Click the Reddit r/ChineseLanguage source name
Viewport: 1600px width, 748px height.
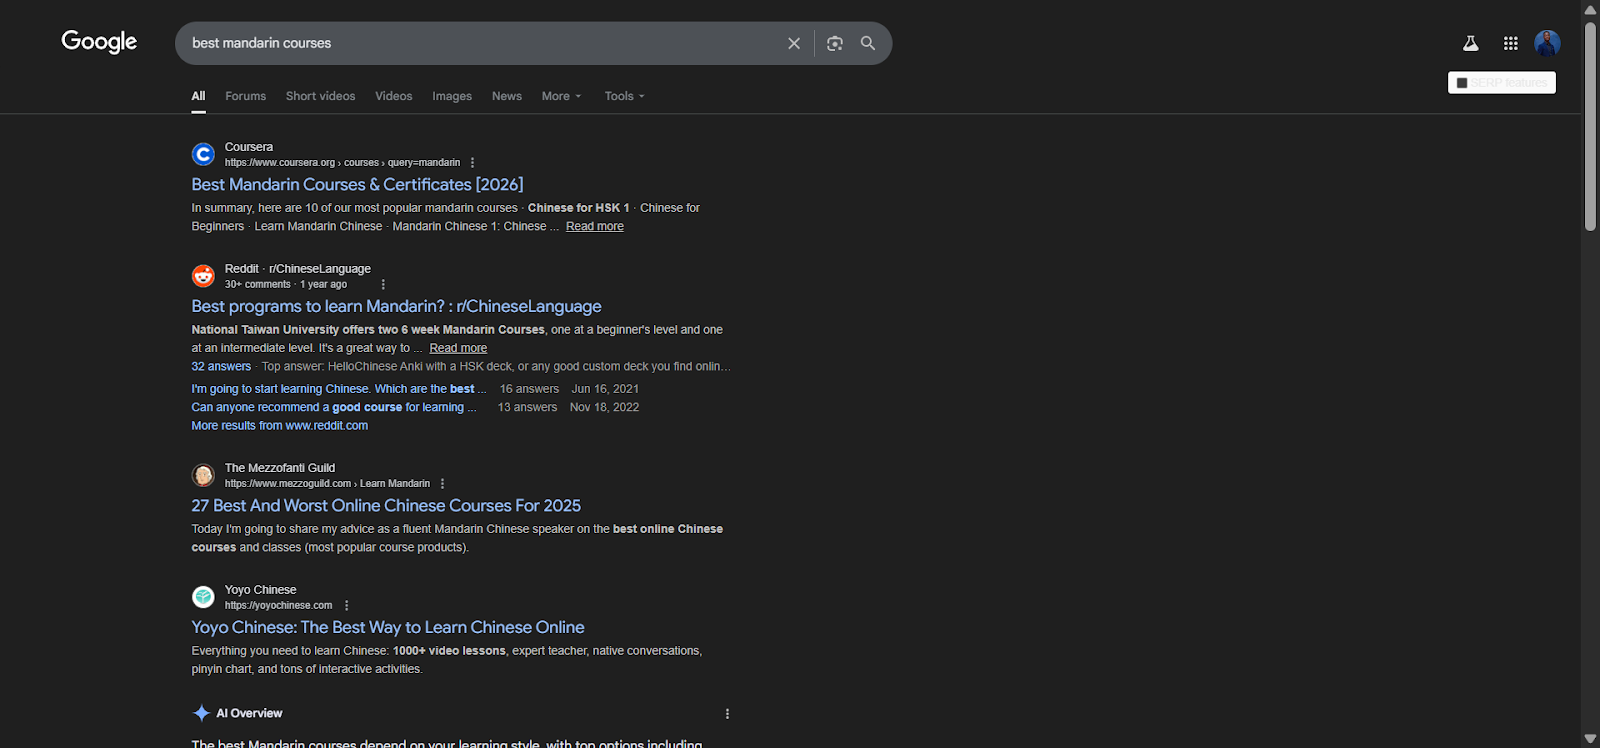click(298, 269)
